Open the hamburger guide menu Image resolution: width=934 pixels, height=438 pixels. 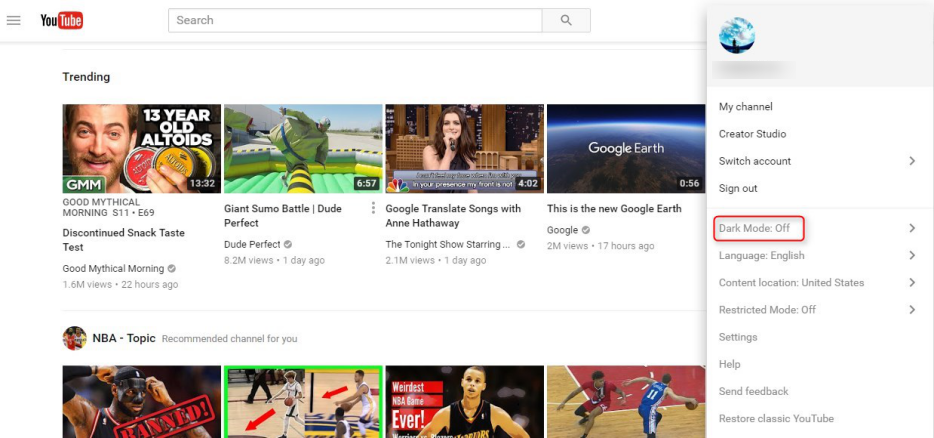point(13,20)
